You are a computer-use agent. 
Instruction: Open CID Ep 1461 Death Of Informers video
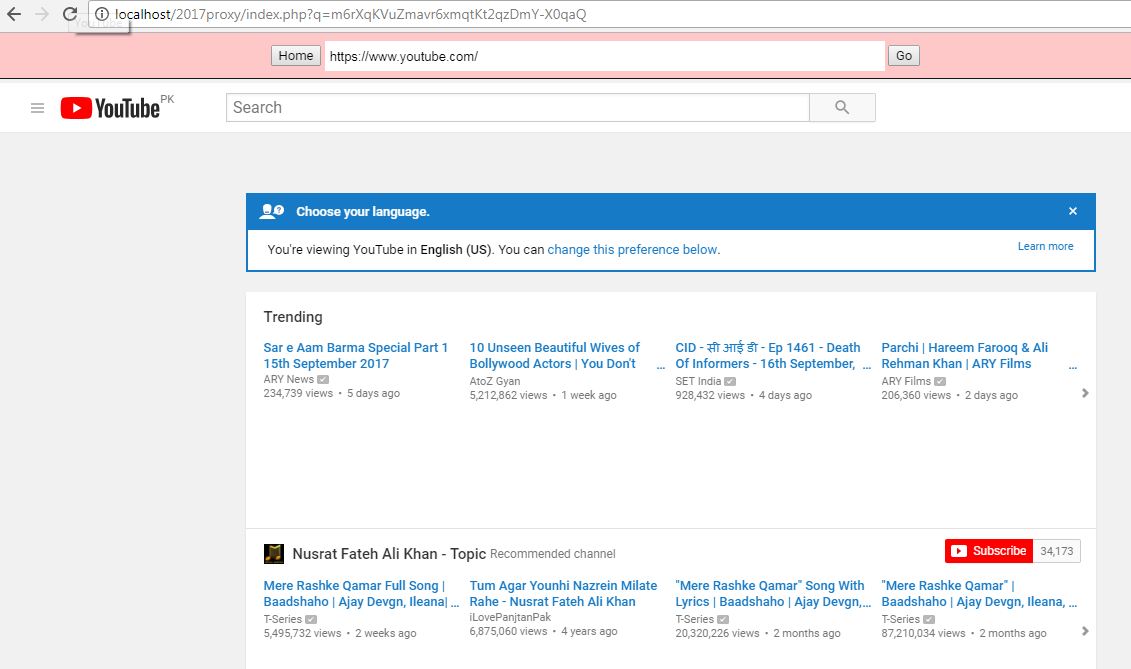[767, 356]
